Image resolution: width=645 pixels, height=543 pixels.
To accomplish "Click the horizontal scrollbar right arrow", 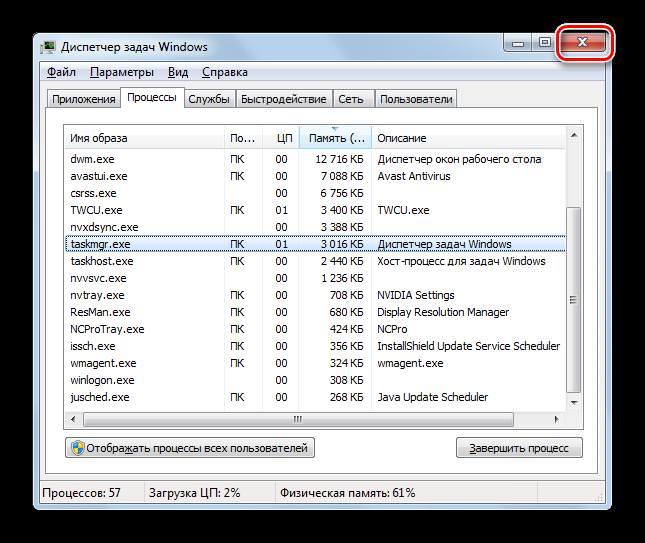I will [556, 420].
